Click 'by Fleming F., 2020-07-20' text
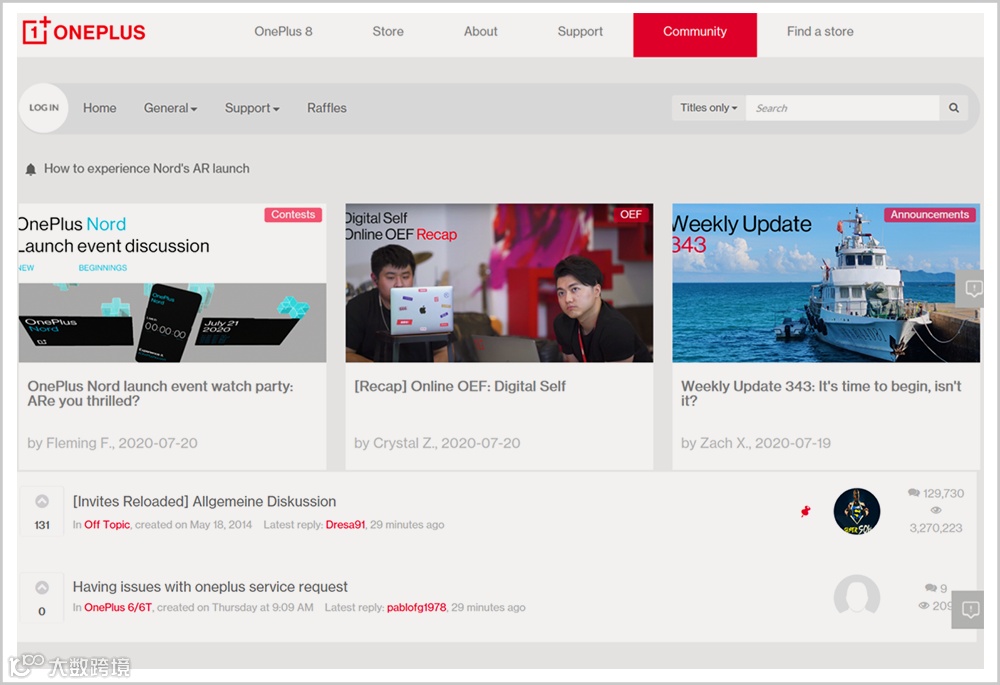Image resolution: width=1000 pixels, height=685 pixels. click(112, 443)
